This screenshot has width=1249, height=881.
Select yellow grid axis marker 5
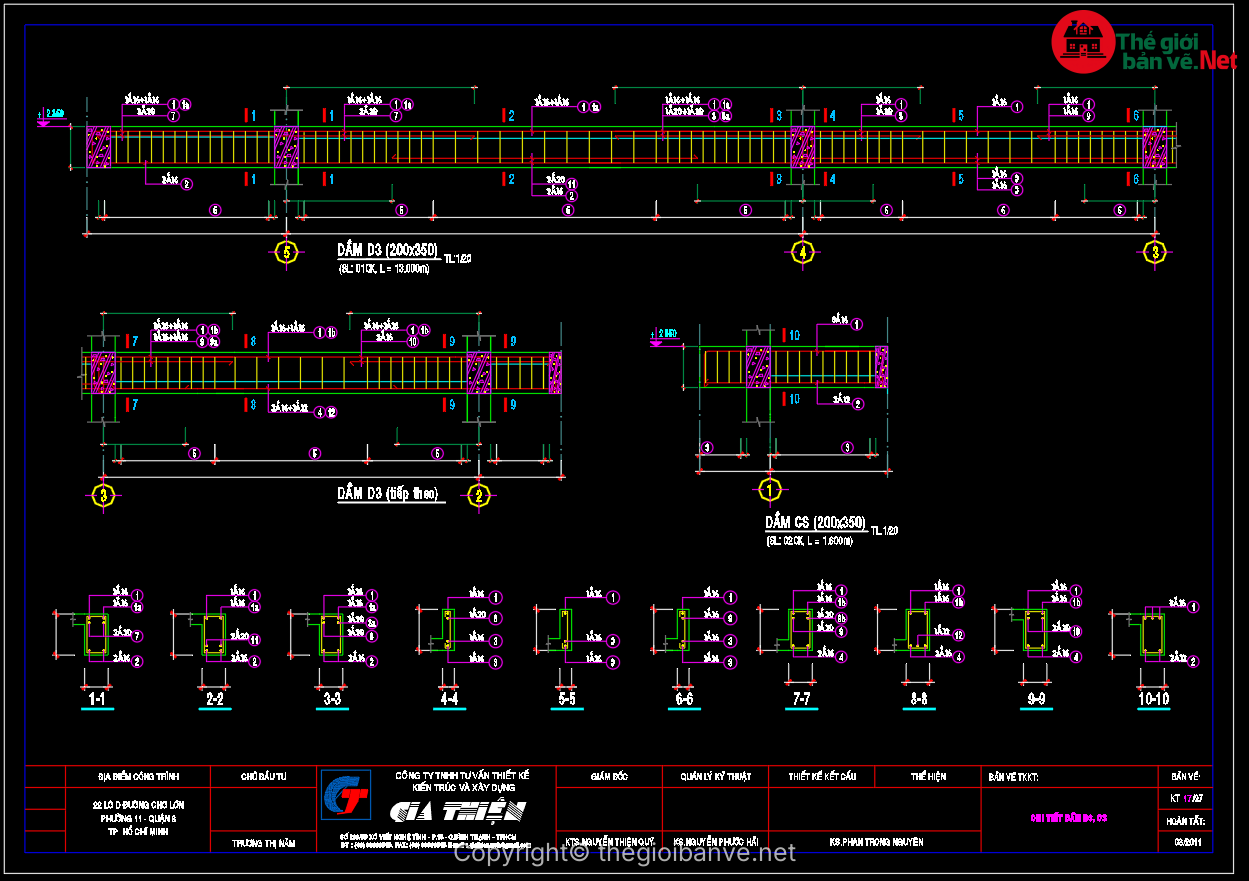(287, 252)
